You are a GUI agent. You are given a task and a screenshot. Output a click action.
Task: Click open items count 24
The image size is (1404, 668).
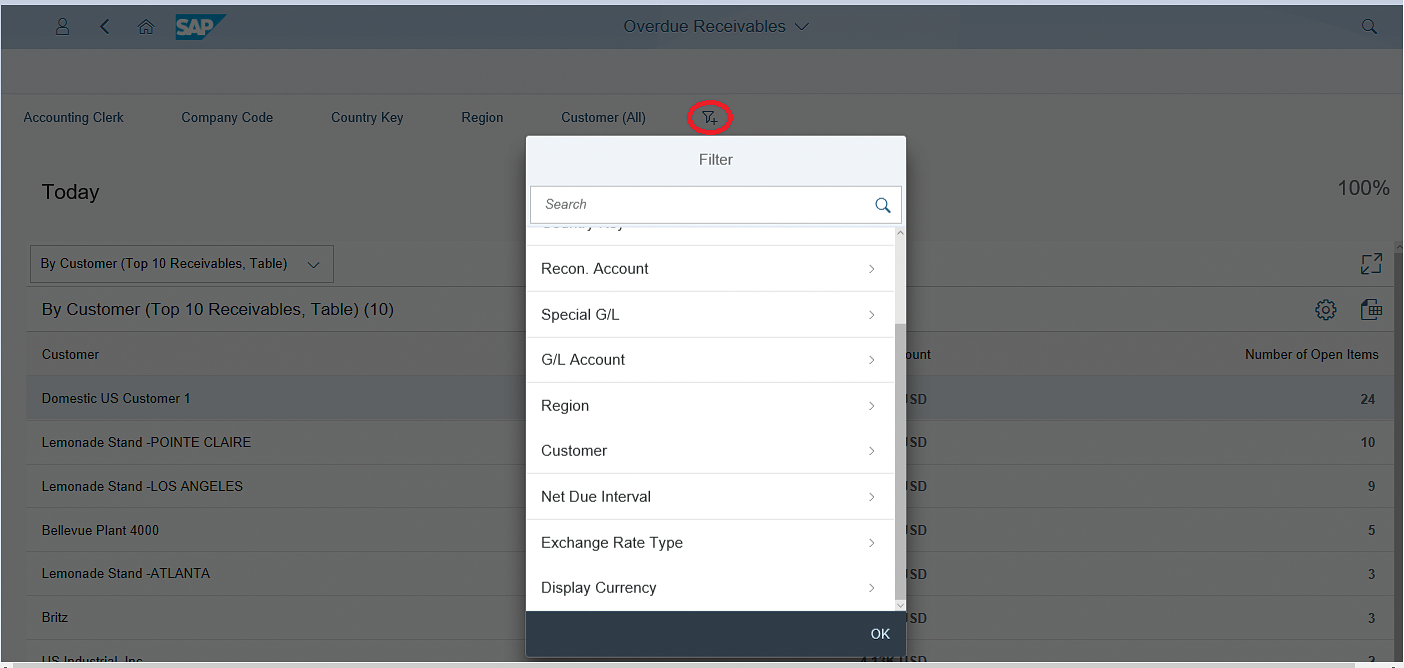point(1368,399)
